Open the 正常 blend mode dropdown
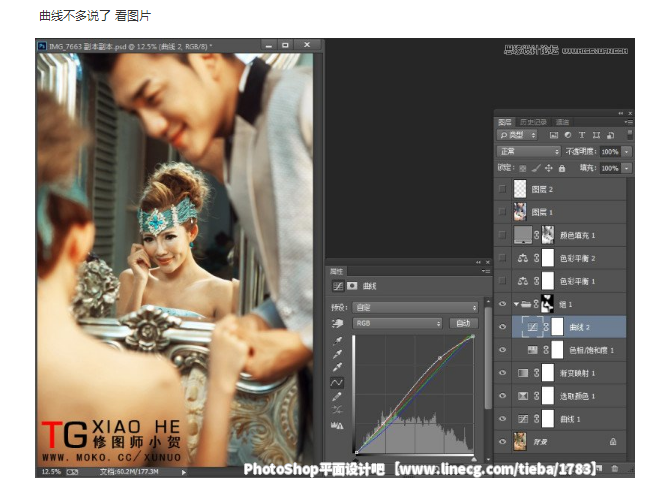652x488 pixels. click(529, 152)
